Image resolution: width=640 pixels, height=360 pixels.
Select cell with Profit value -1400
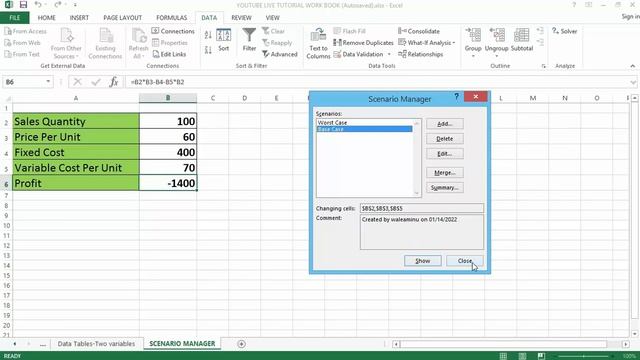[168, 183]
